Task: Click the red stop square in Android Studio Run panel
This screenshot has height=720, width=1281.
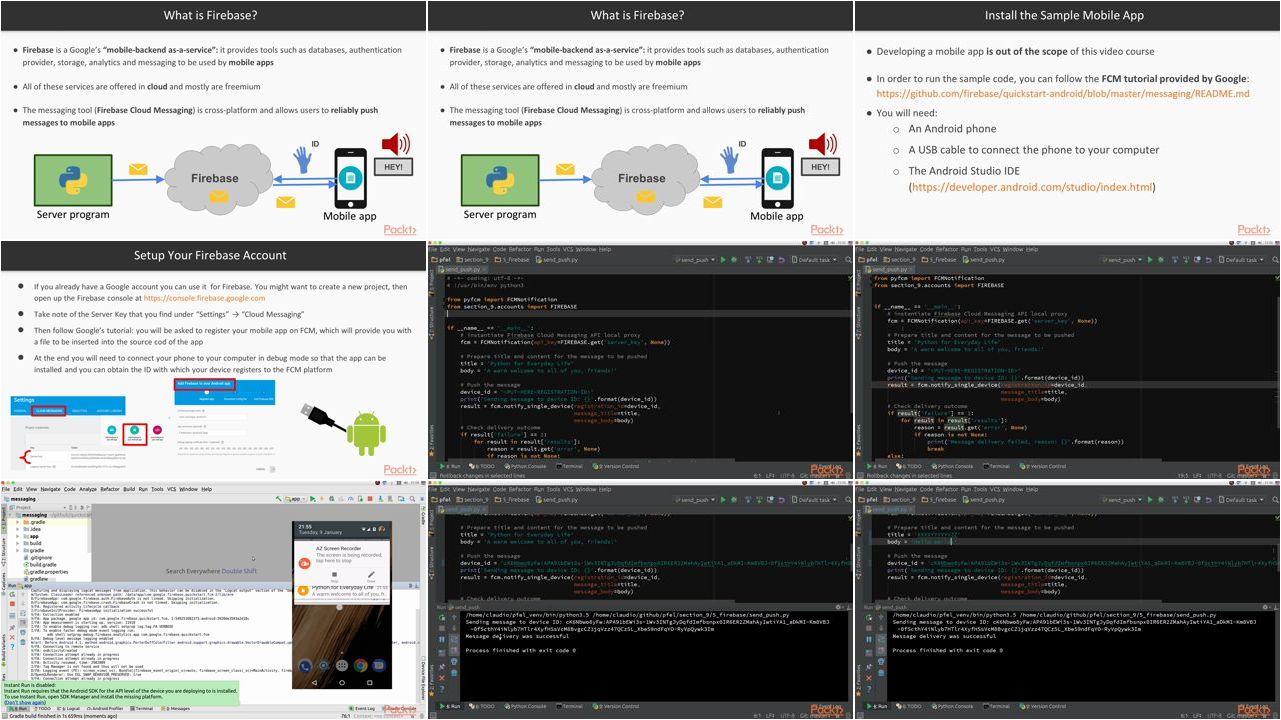Action: point(12,604)
